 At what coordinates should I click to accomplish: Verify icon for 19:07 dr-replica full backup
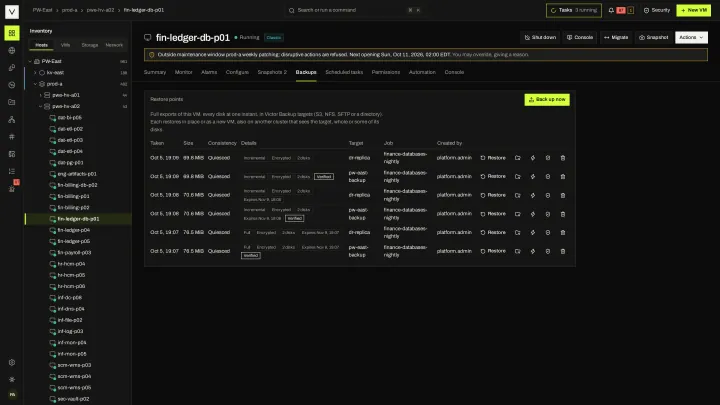[x=548, y=232]
